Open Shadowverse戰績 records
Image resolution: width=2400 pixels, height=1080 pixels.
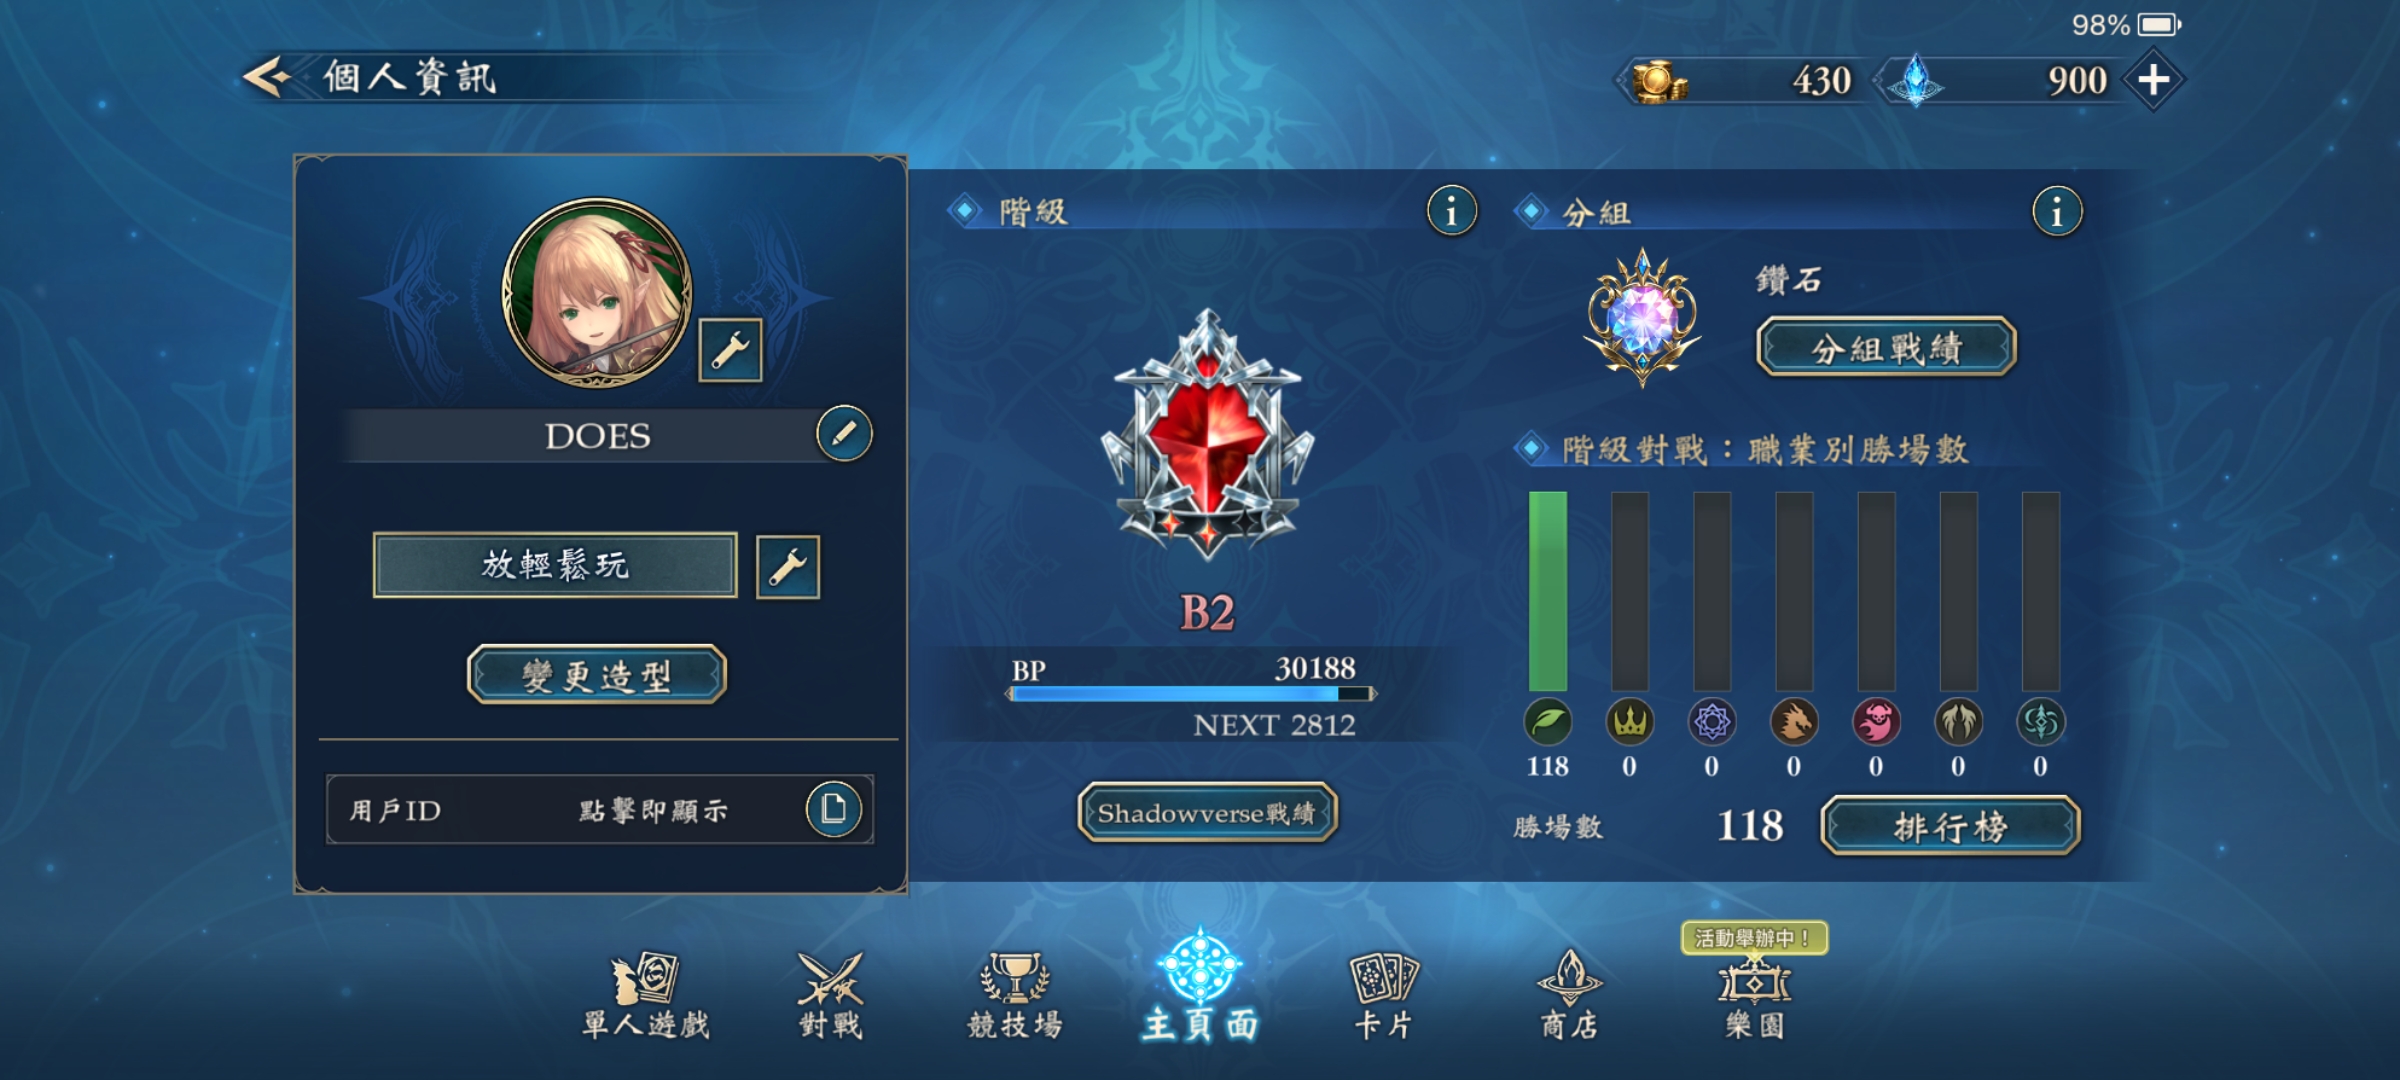[1207, 812]
